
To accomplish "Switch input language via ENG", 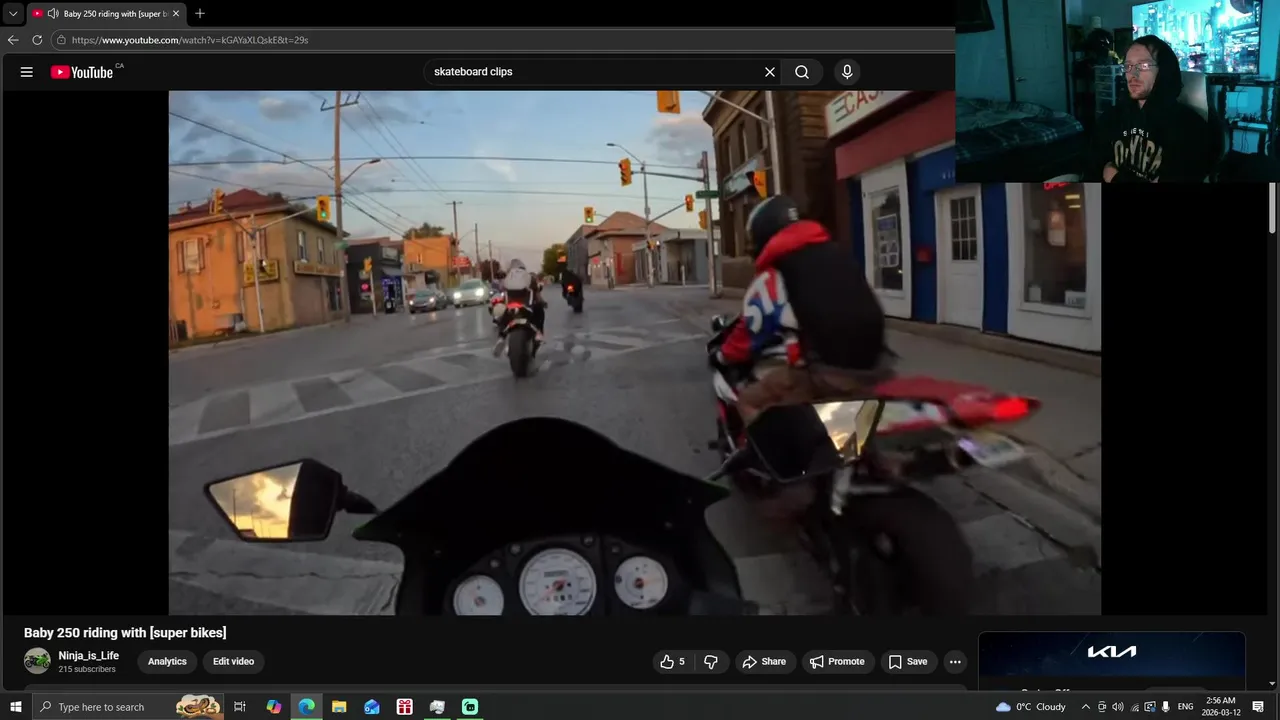I will click(x=1186, y=707).
